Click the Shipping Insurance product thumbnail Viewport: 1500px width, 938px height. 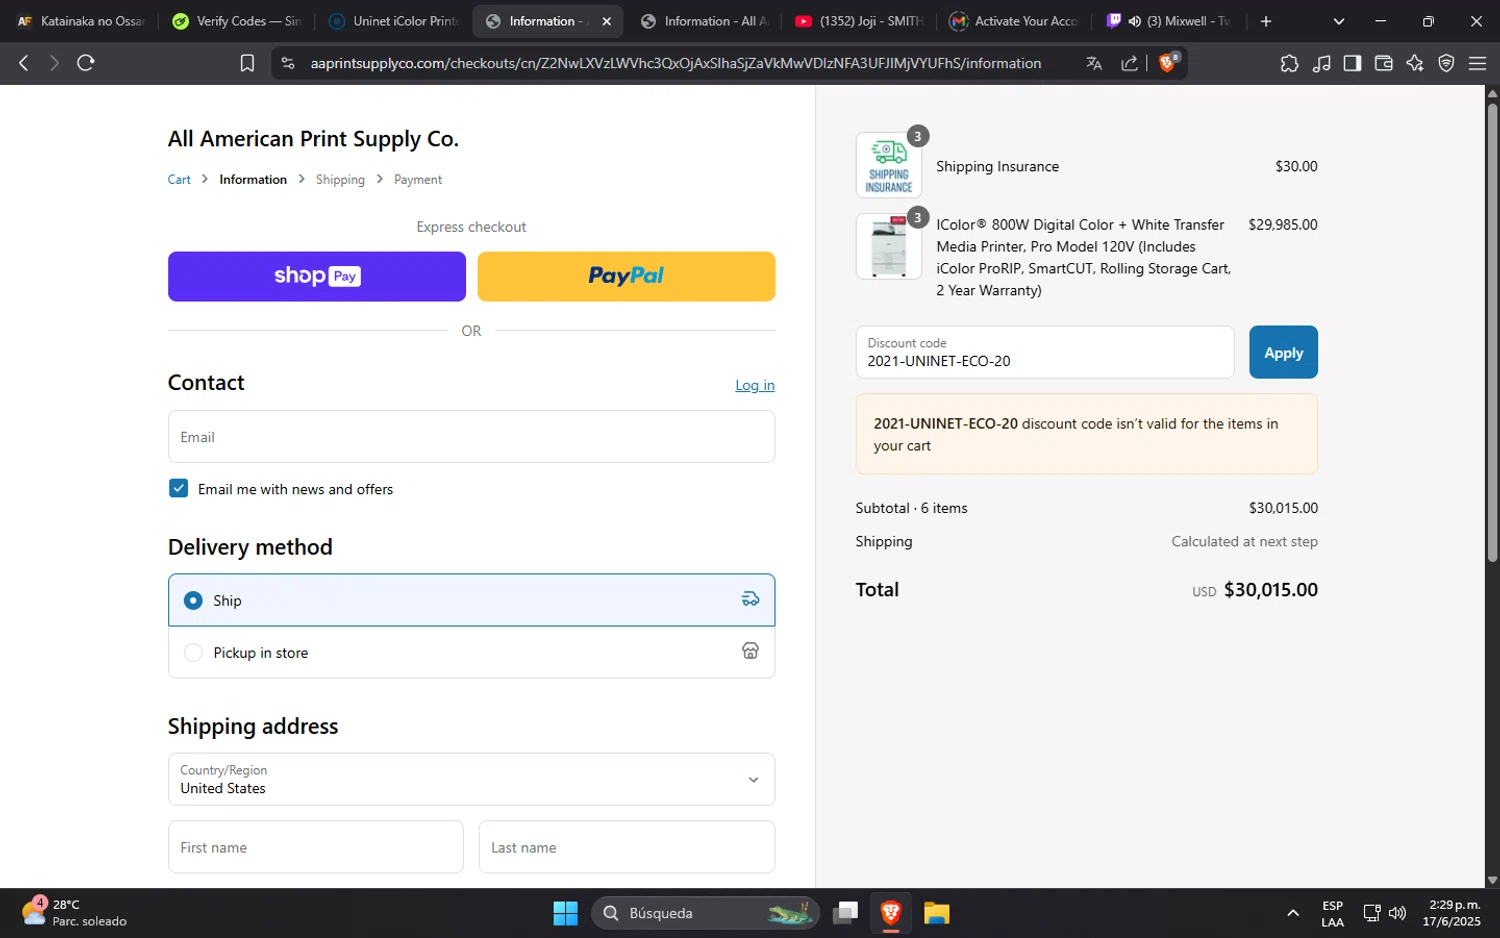(889, 165)
